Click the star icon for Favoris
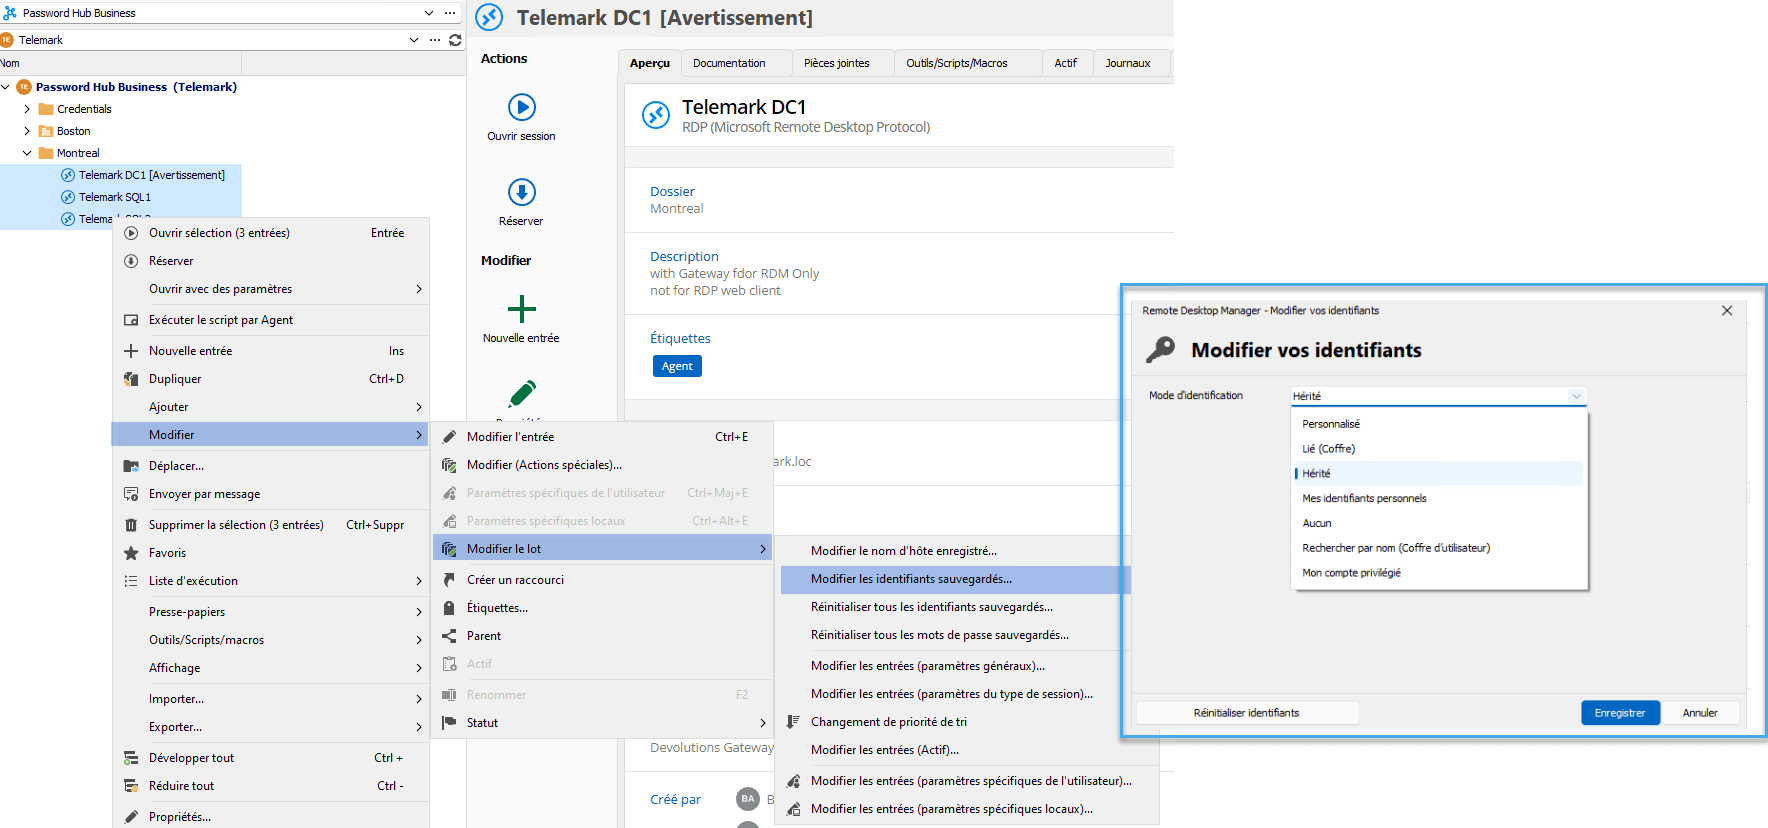1768x828 pixels. click(131, 553)
